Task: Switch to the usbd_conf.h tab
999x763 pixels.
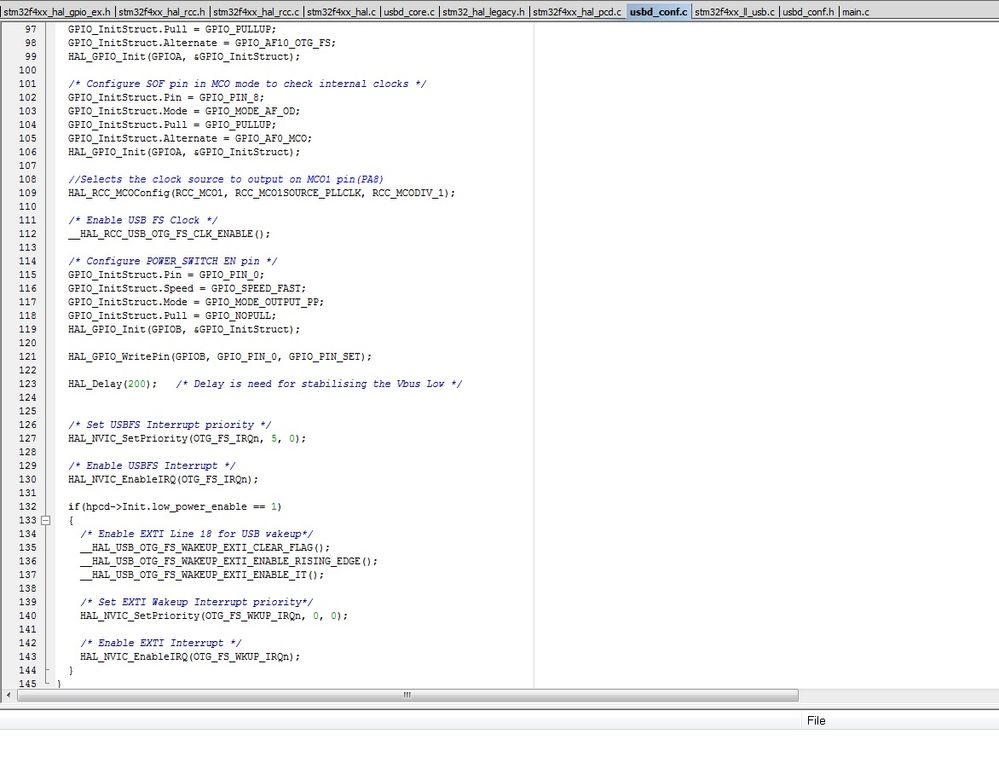Action: pyautogui.click(x=808, y=11)
